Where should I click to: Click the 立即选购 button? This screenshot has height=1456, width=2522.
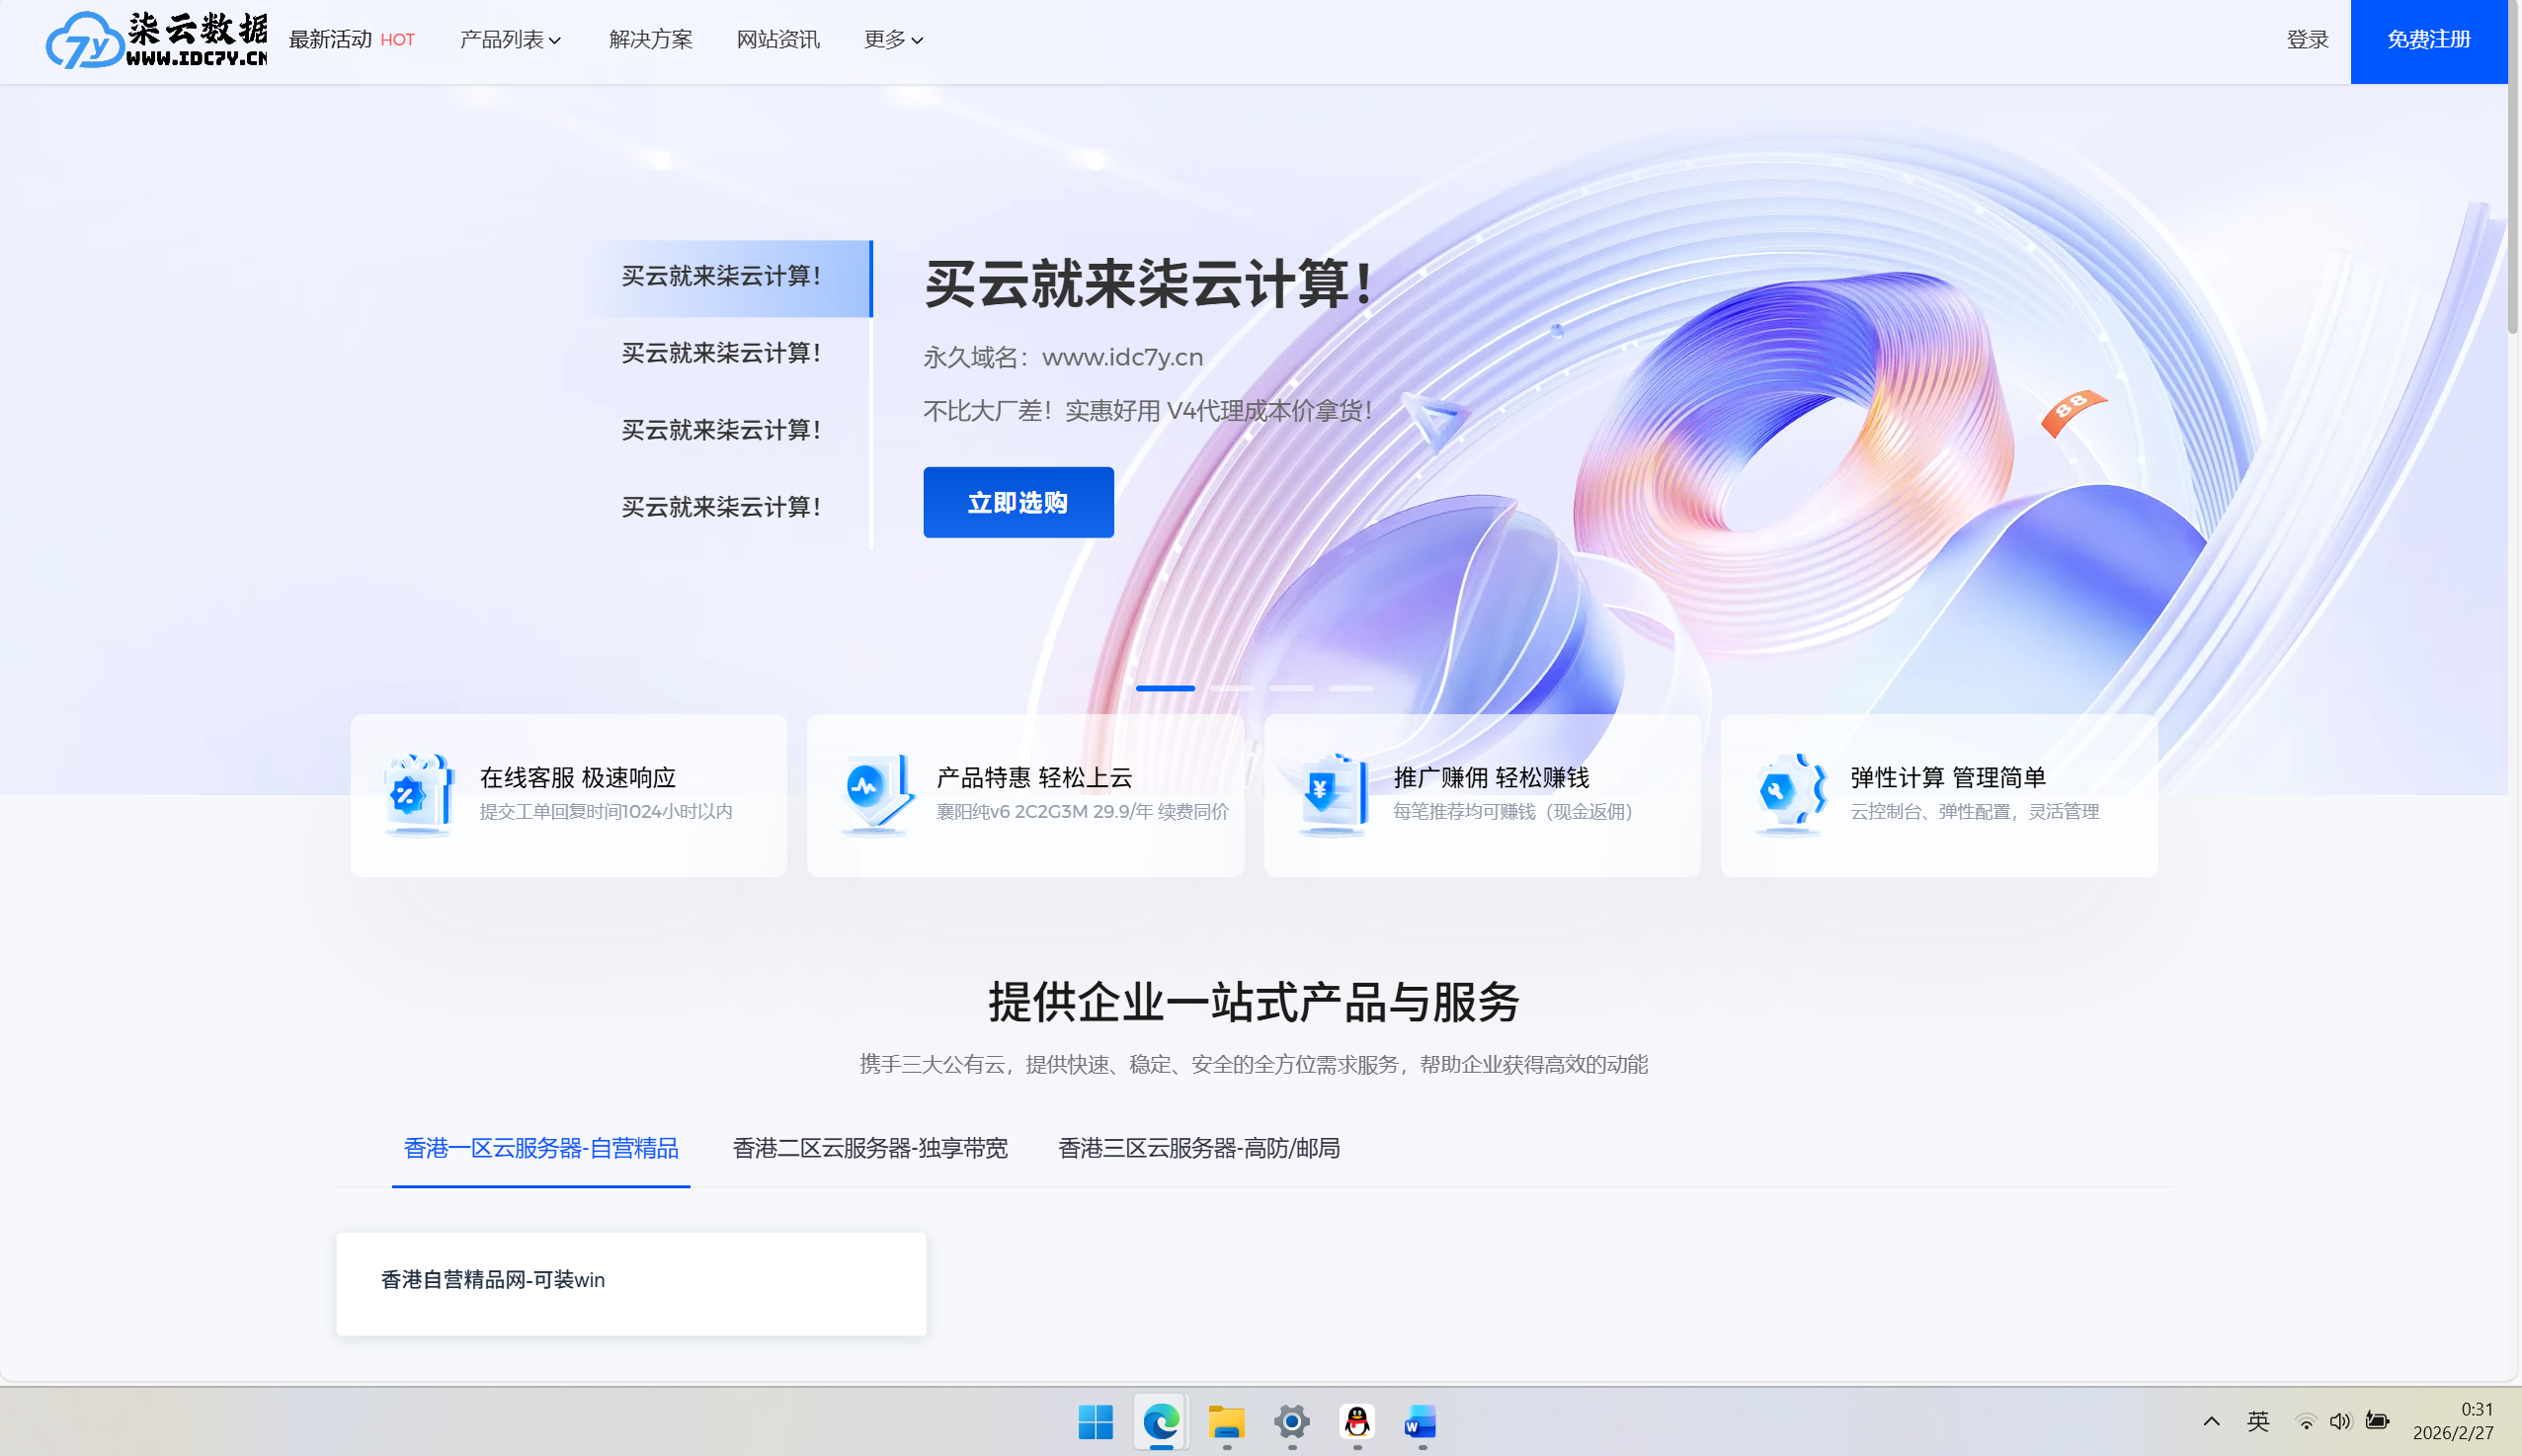coord(1018,502)
